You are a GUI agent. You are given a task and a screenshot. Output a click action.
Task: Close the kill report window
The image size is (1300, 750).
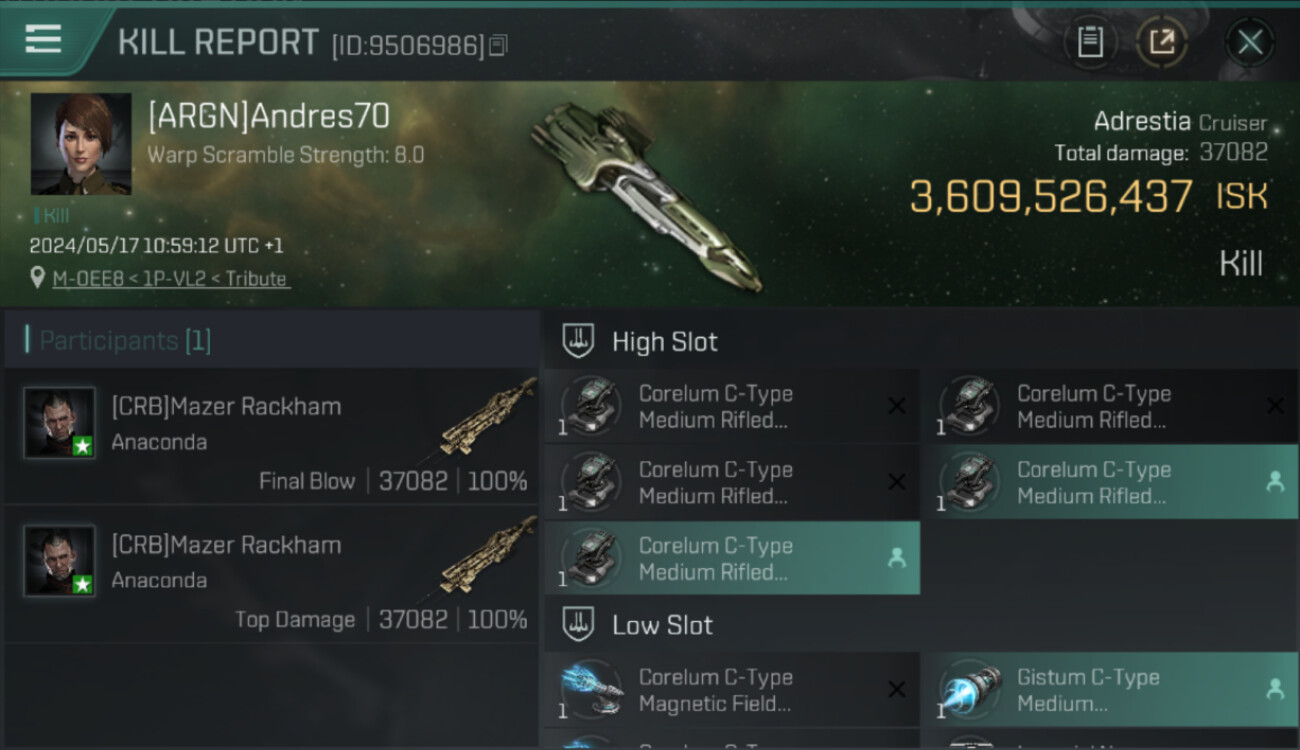coord(1250,43)
